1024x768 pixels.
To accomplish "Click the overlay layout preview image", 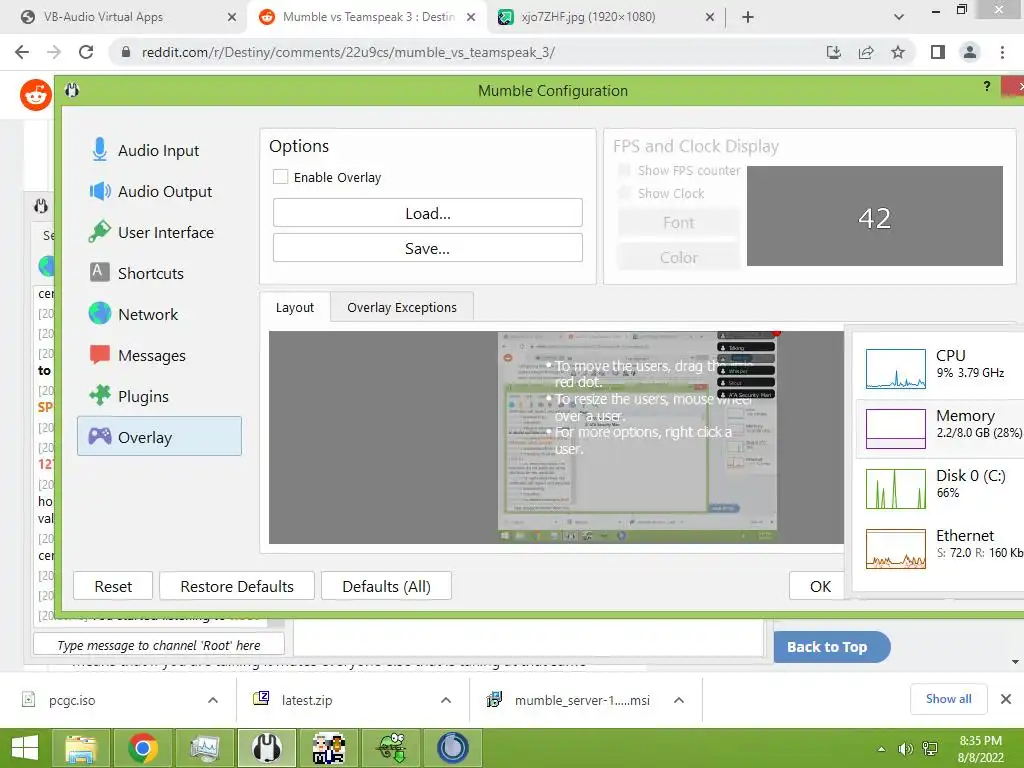I will [637, 437].
